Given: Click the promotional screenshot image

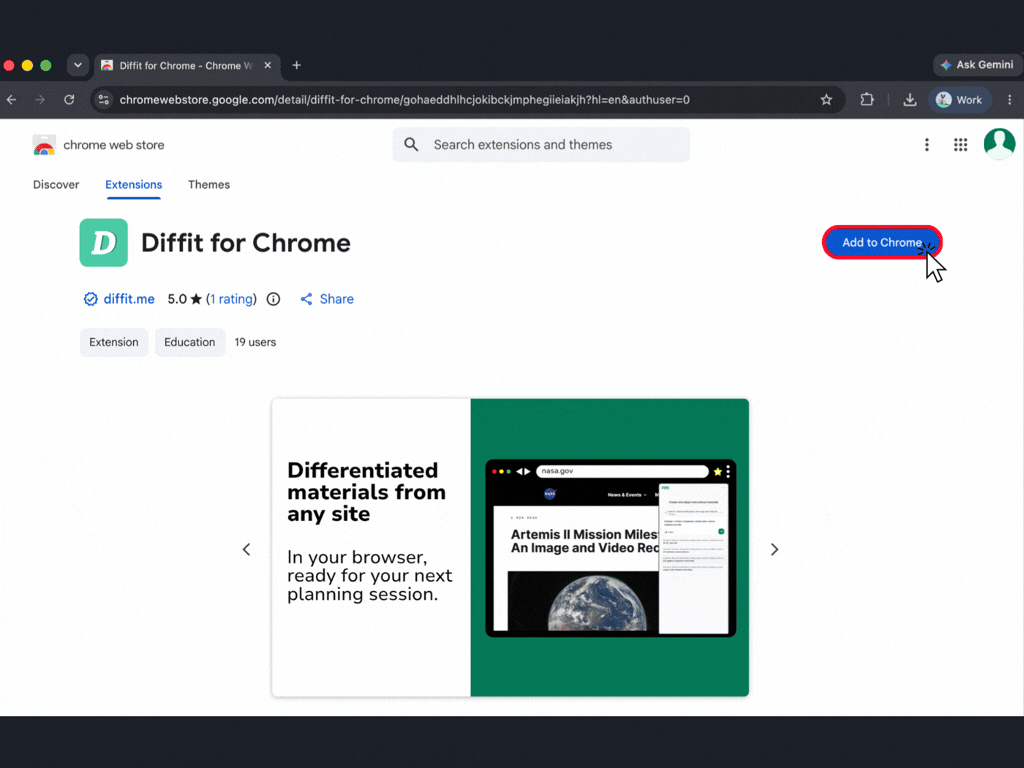Looking at the screenshot, I should coord(510,547).
